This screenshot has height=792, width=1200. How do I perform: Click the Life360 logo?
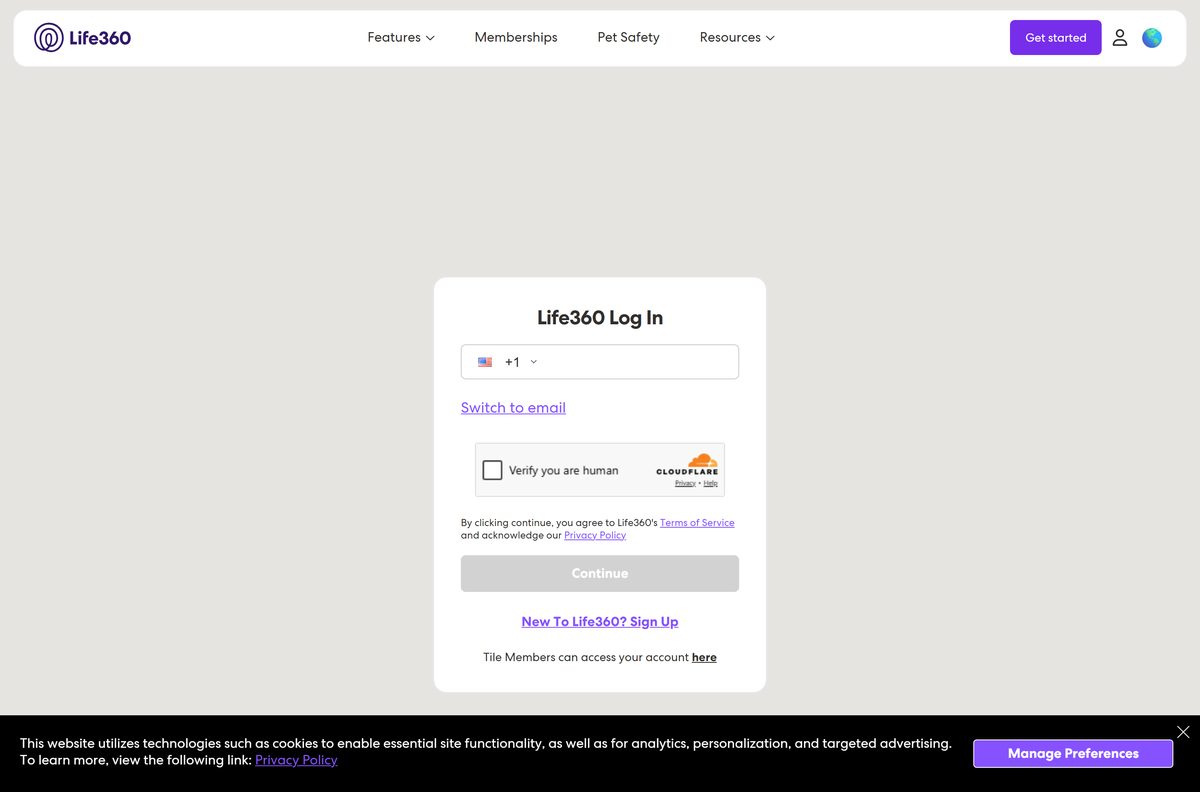click(x=82, y=38)
